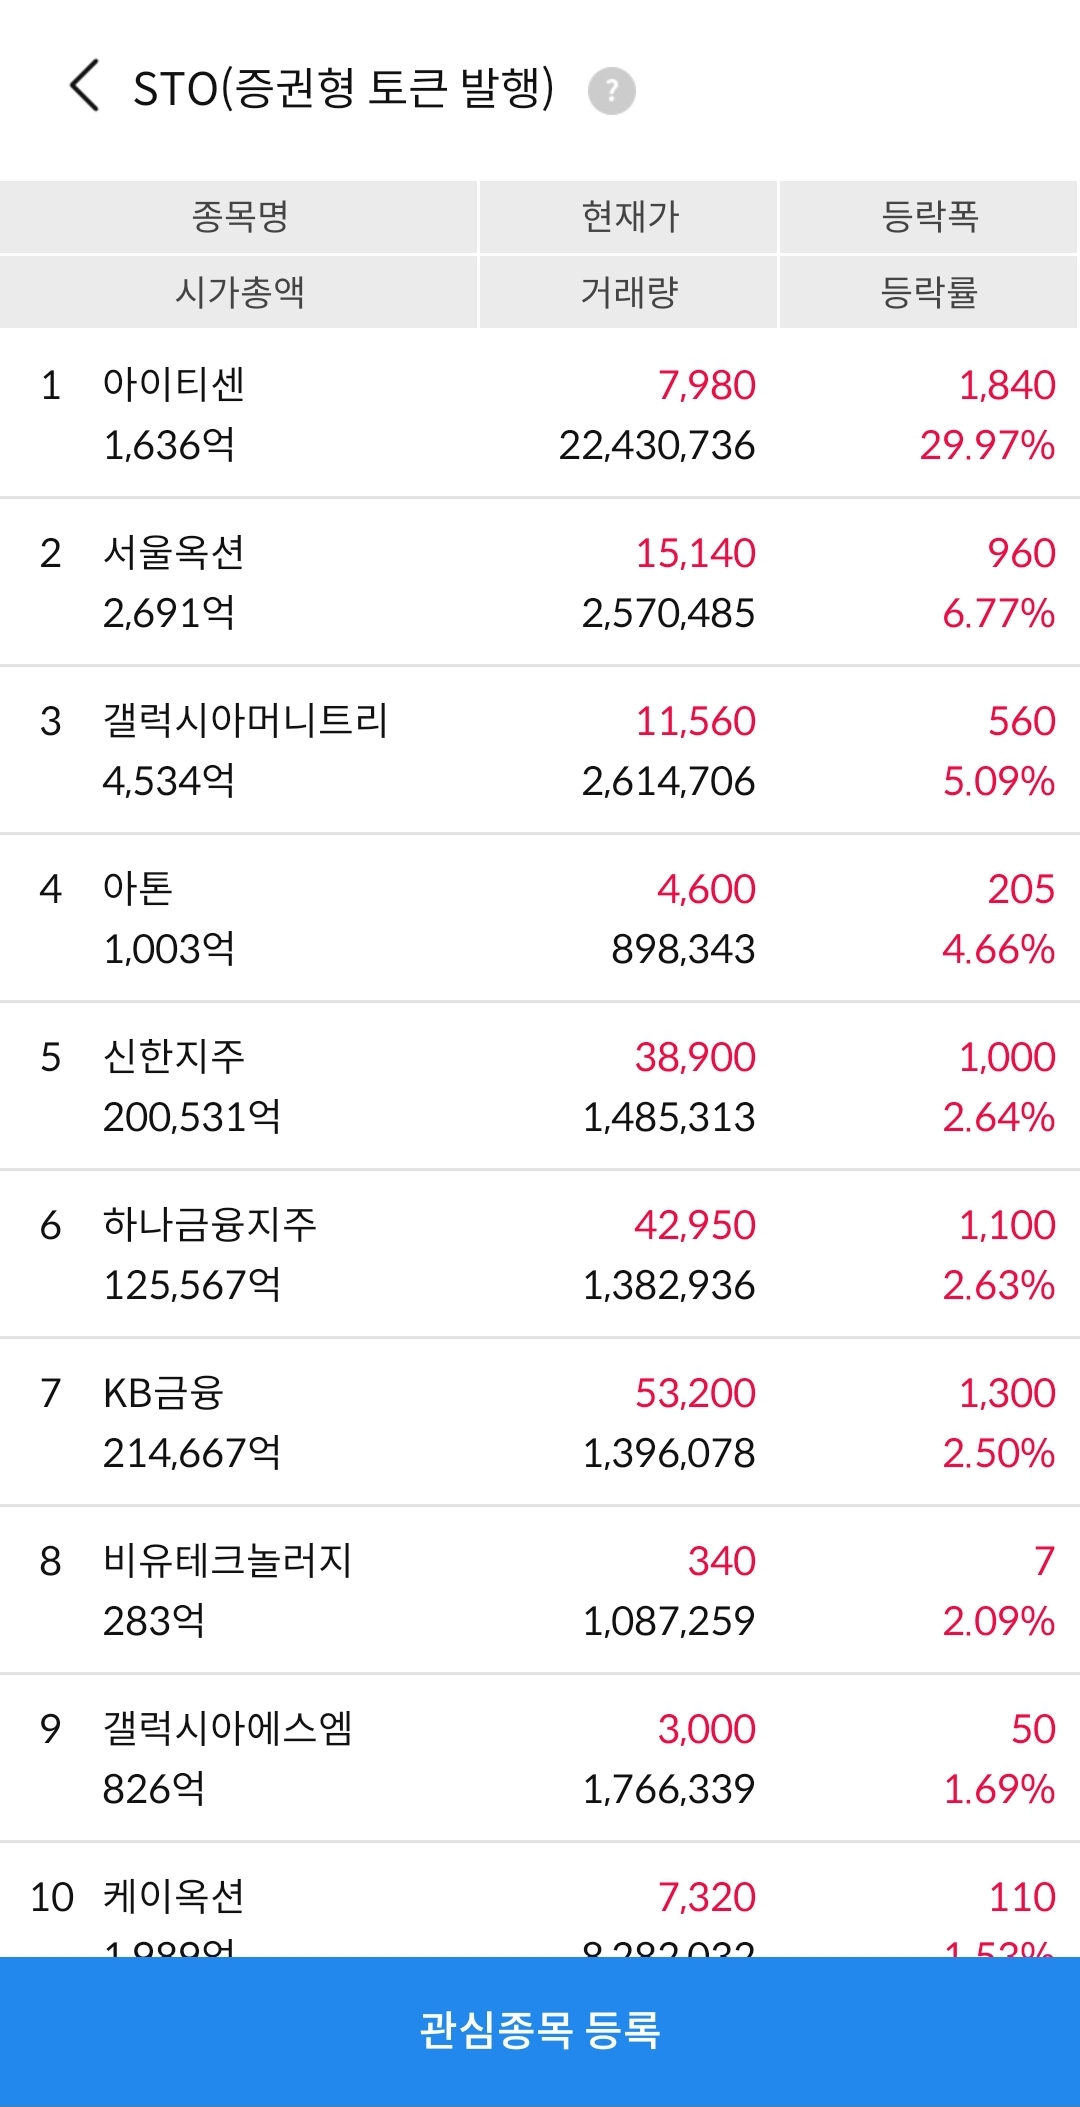The height and width of the screenshot is (2107, 1080).
Task: Select the 아톤 stock entry
Action: pos(540,918)
